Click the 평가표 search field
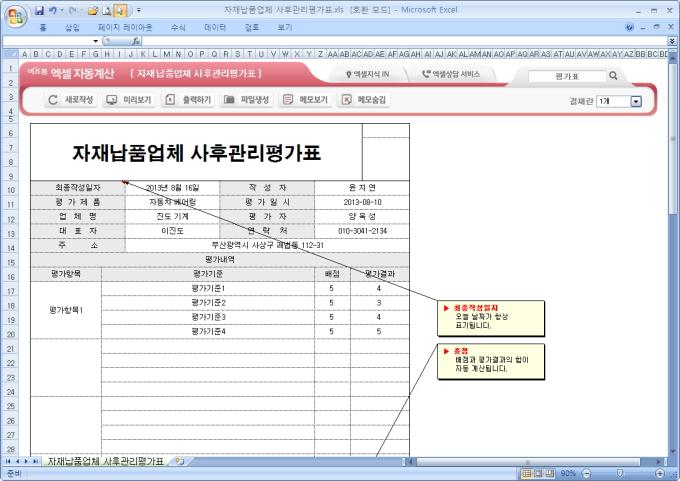The width and height of the screenshot is (680, 481). 567,76
